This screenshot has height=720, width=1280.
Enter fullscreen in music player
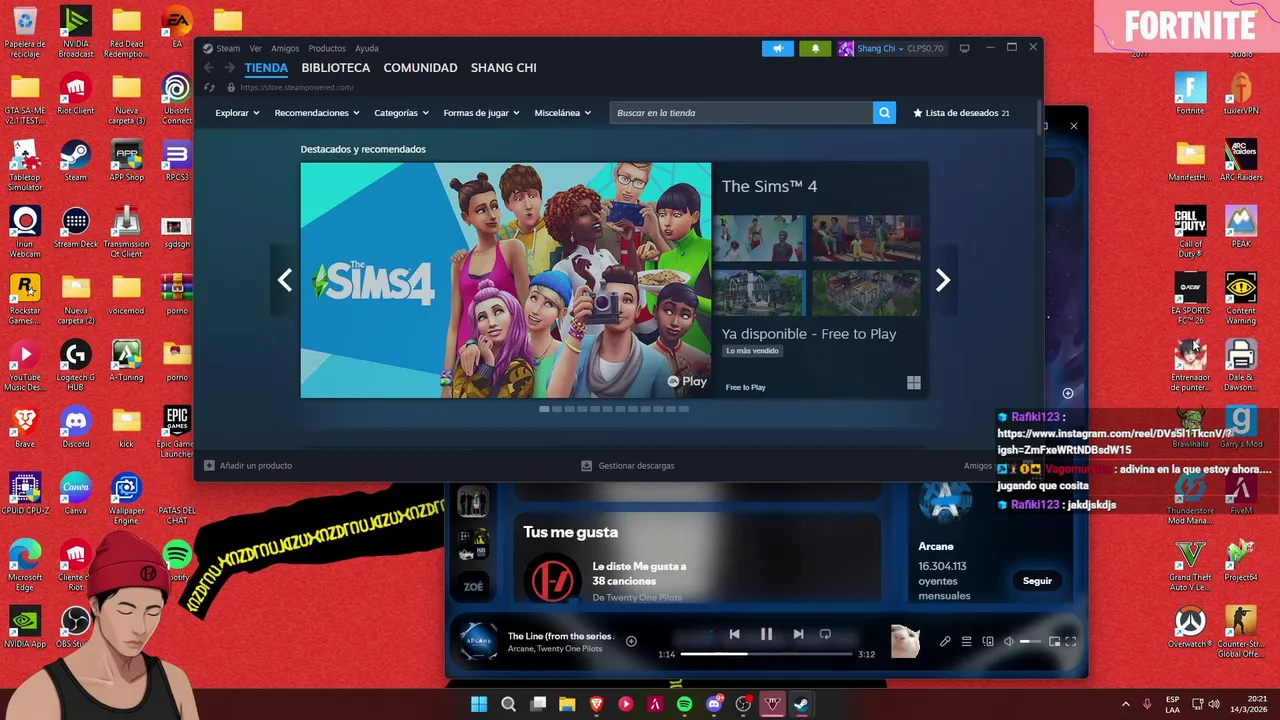click(x=1071, y=641)
